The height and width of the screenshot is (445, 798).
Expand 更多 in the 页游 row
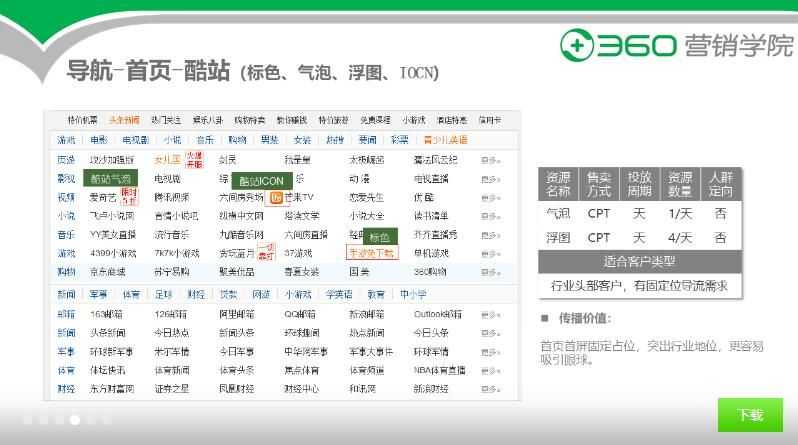[x=491, y=160]
